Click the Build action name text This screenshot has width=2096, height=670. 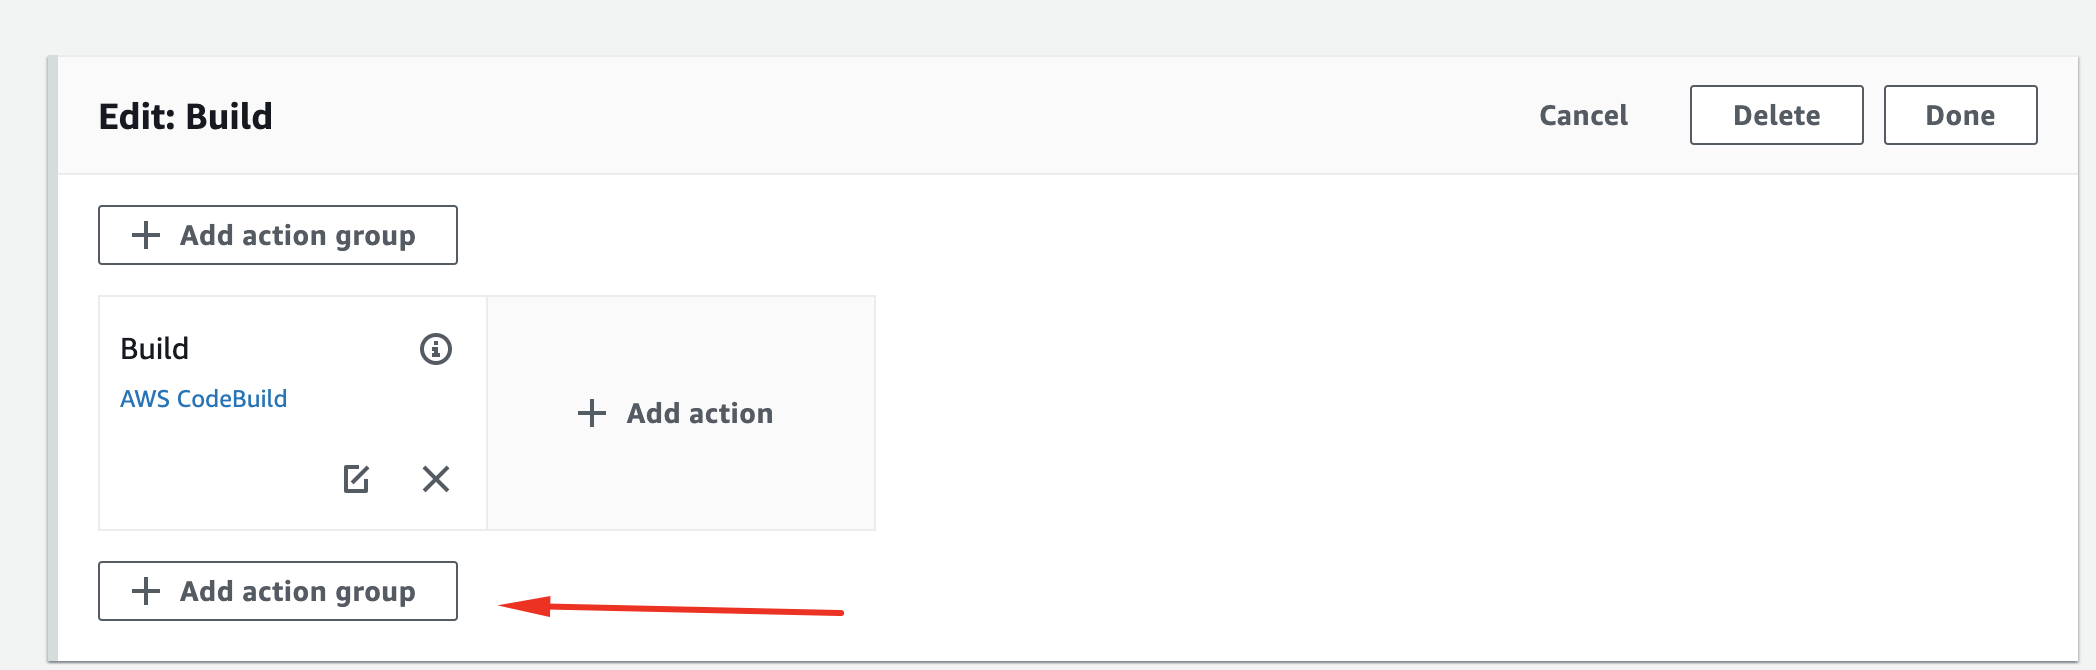154,349
